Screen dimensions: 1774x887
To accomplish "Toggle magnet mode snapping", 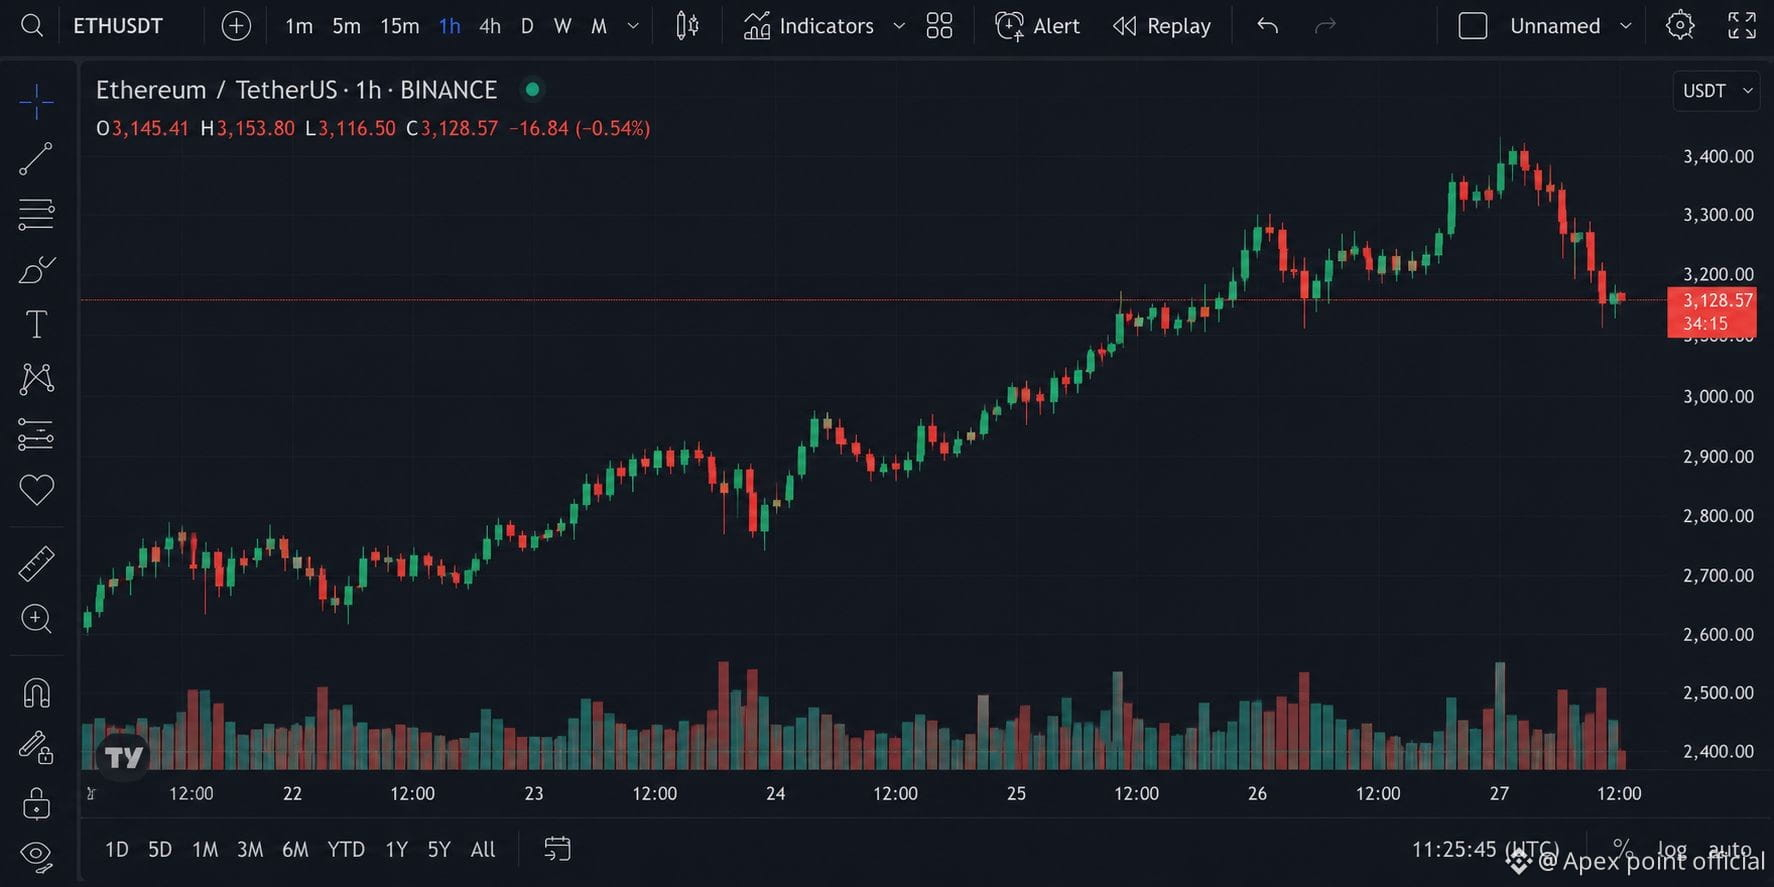I will click(x=36, y=693).
